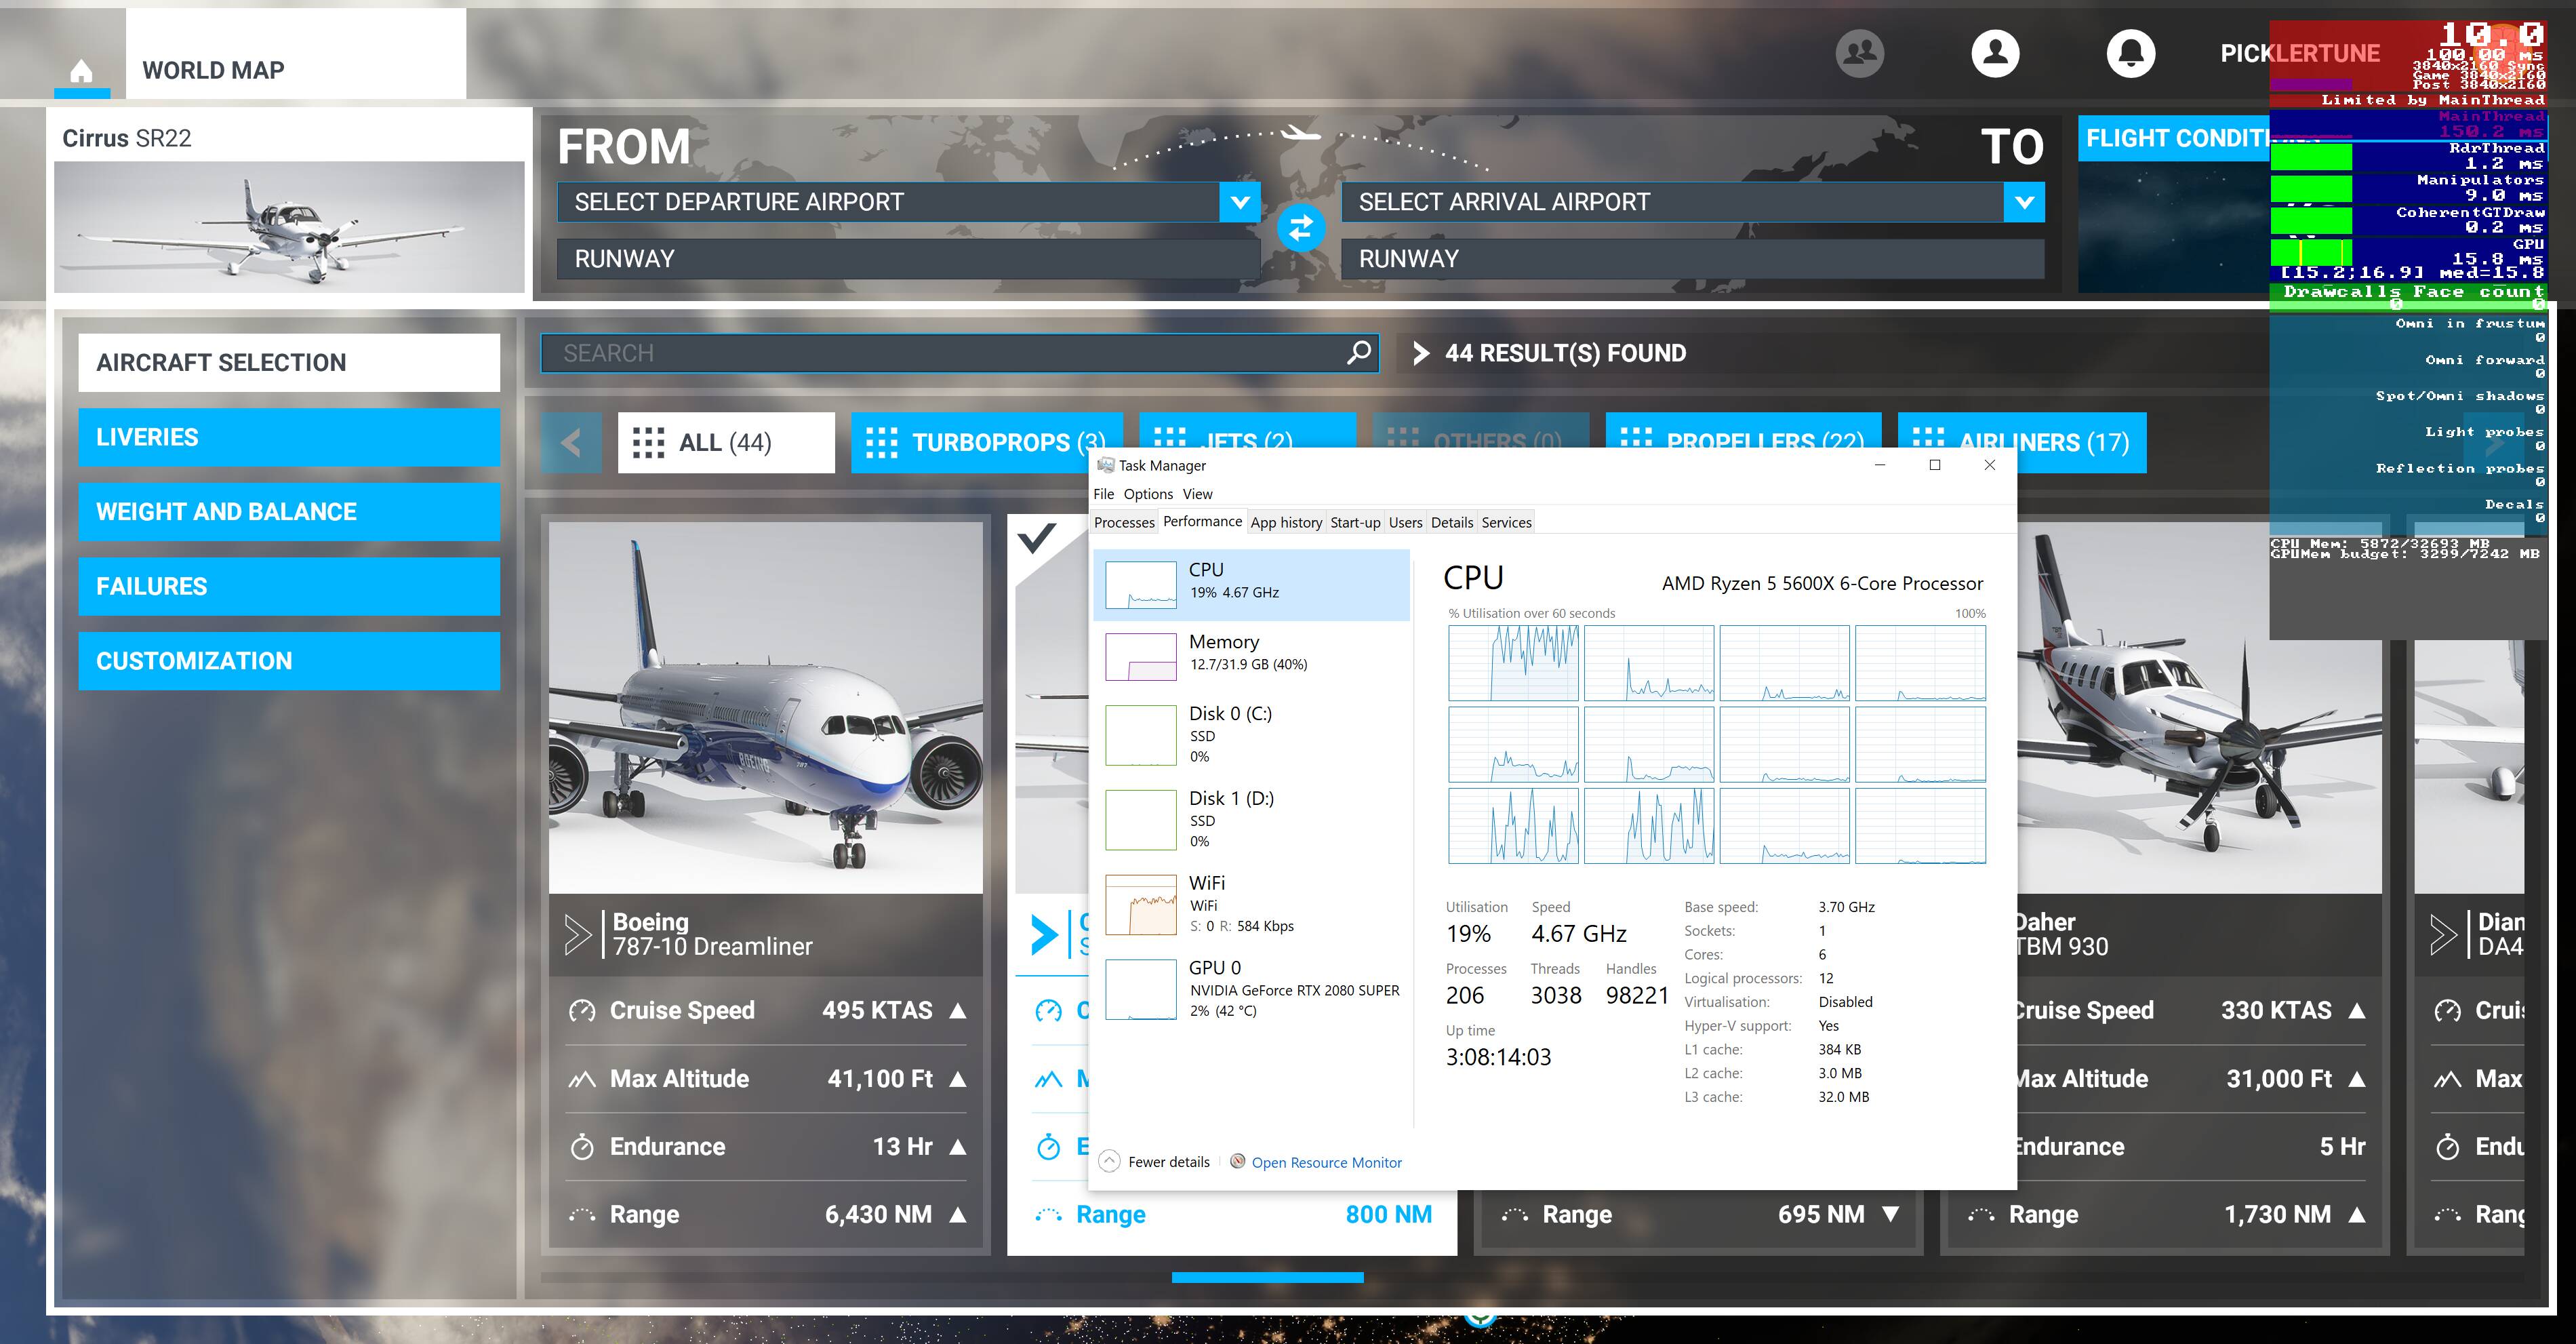Click the search magnifier icon
Screen dimensions: 2576x1344
1358,353
